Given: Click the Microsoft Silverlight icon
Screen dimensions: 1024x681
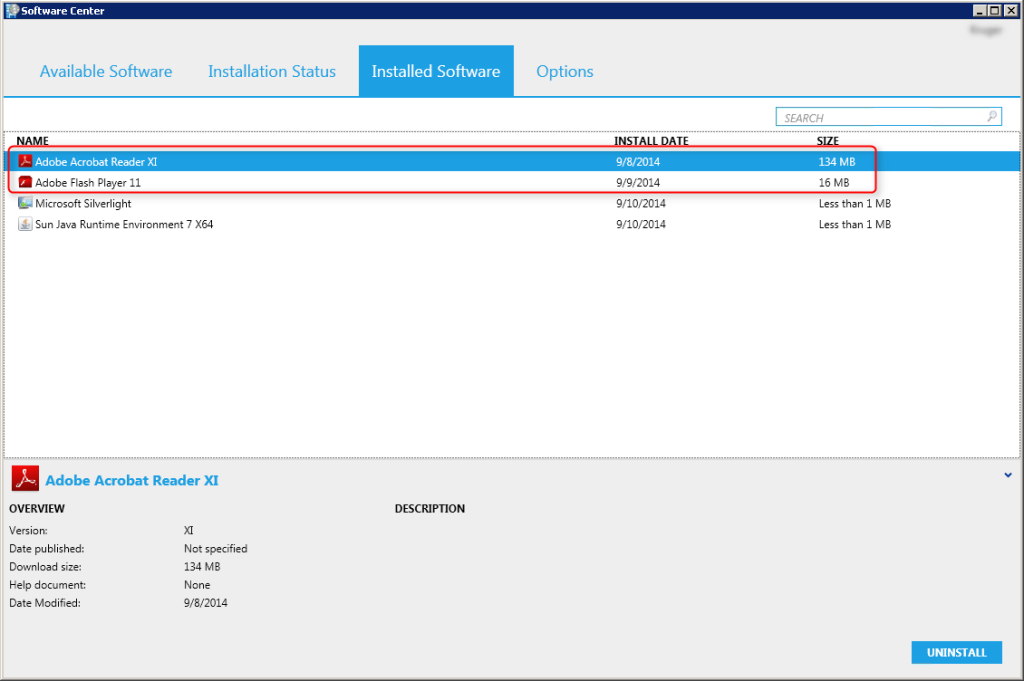Looking at the screenshot, I should pyautogui.click(x=25, y=203).
